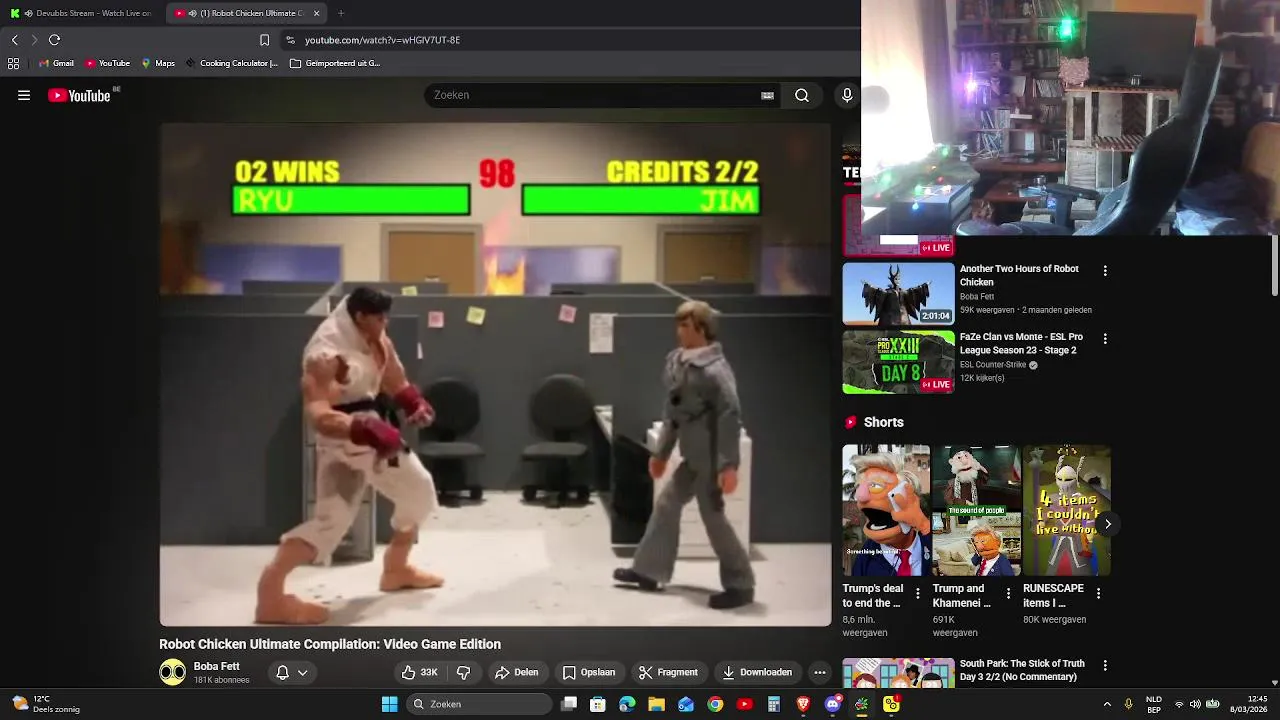The image size is (1280, 720).
Task: Show next Shorts with the arrow
Action: click(x=1108, y=524)
